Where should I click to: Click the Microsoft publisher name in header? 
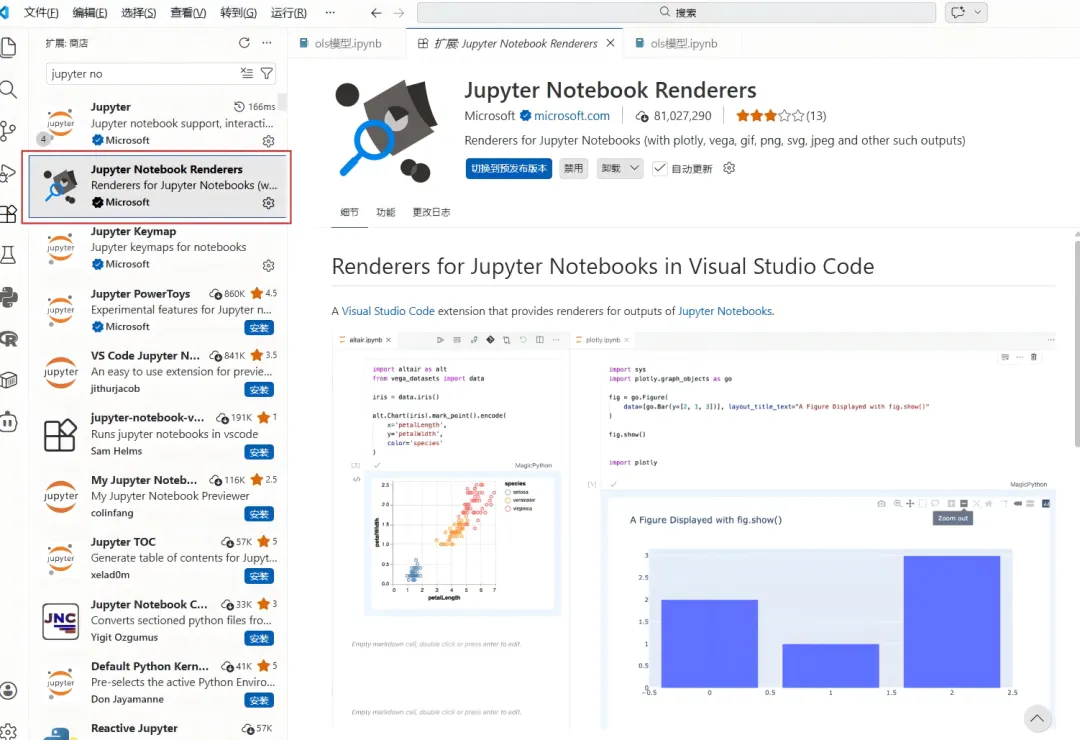[489, 116]
